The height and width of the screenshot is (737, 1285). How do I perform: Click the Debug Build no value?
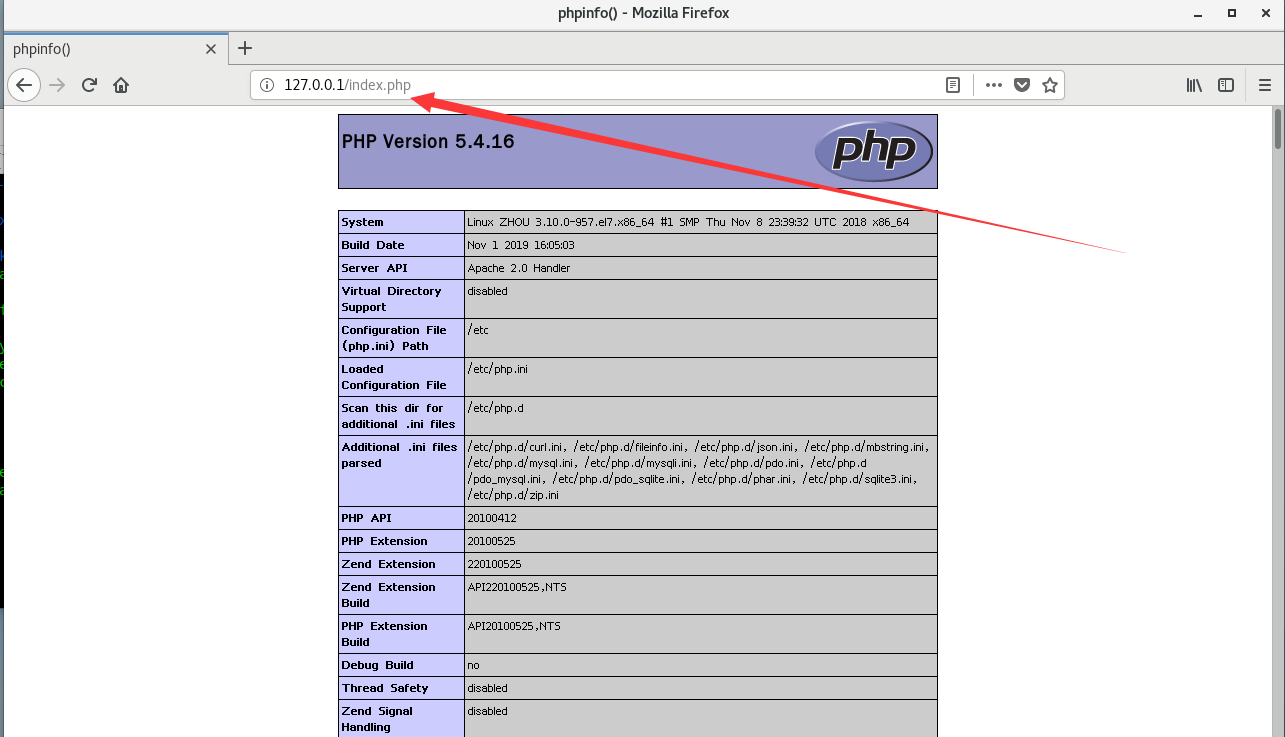[473, 665]
